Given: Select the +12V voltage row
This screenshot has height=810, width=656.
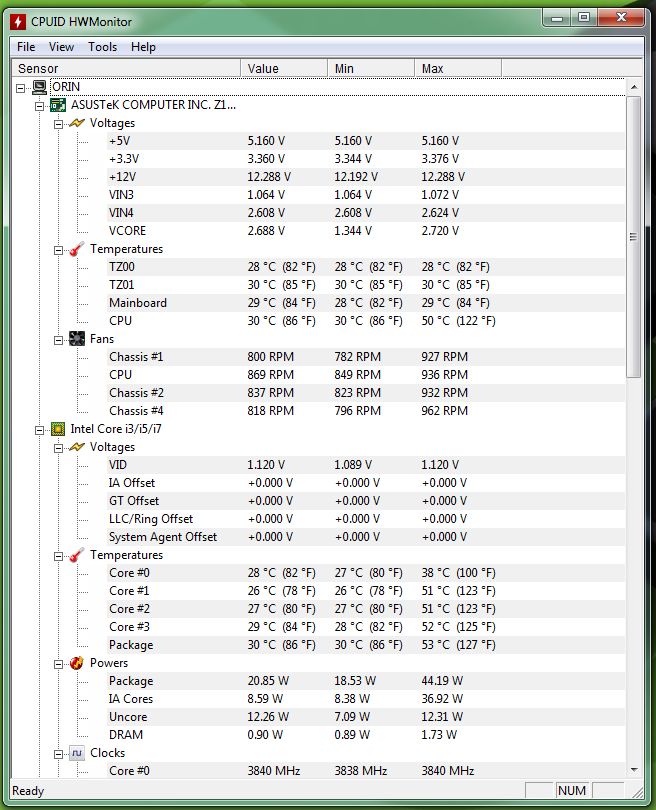Looking at the screenshot, I should coord(366,177).
